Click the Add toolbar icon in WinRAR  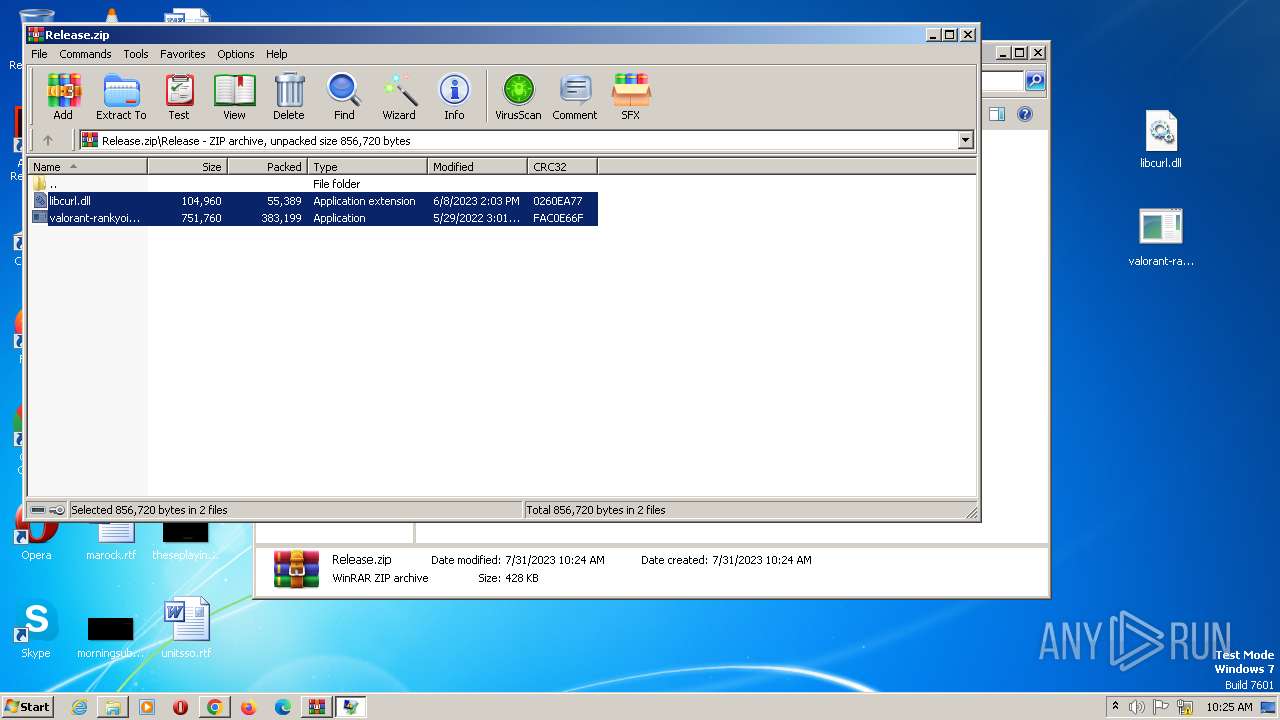coord(63,97)
